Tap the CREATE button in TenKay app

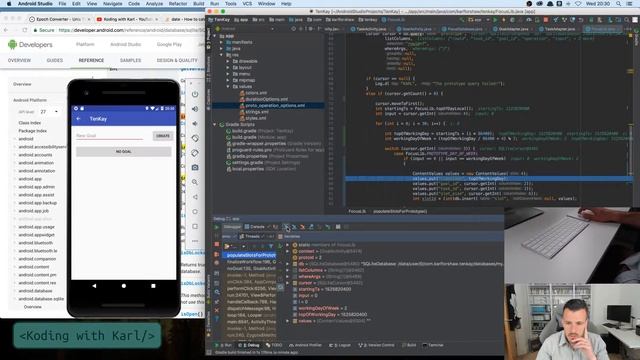click(x=163, y=136)
